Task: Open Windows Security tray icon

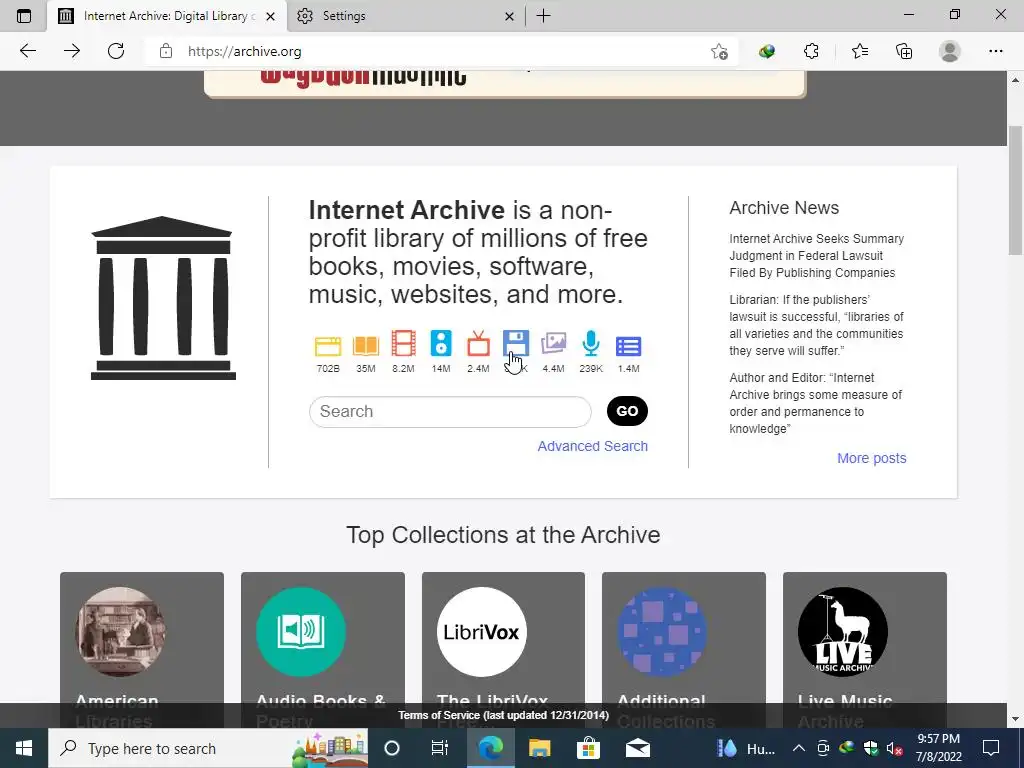Action: (x=871, y=748)
